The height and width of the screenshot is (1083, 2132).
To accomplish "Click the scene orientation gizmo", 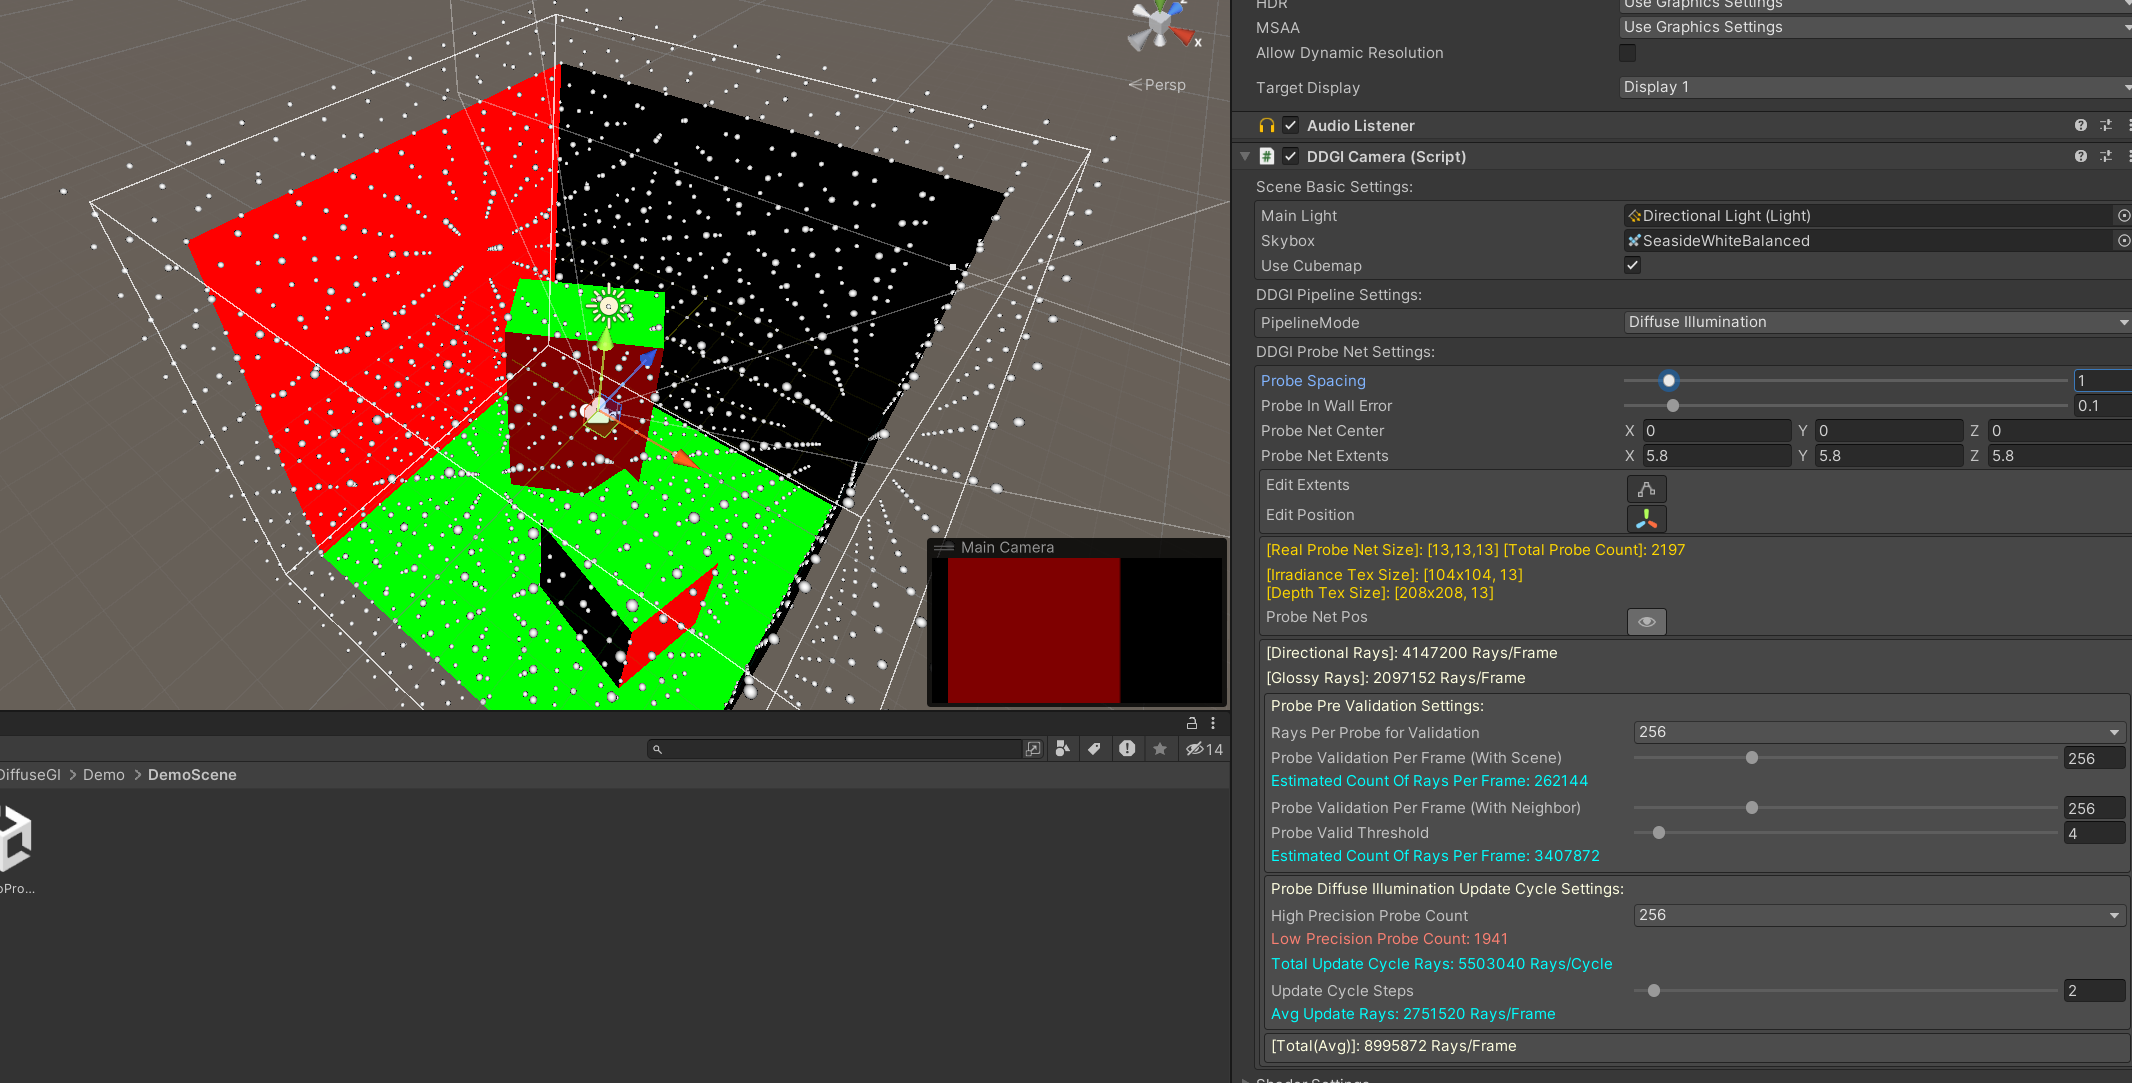I will [x=1162, y=25].
